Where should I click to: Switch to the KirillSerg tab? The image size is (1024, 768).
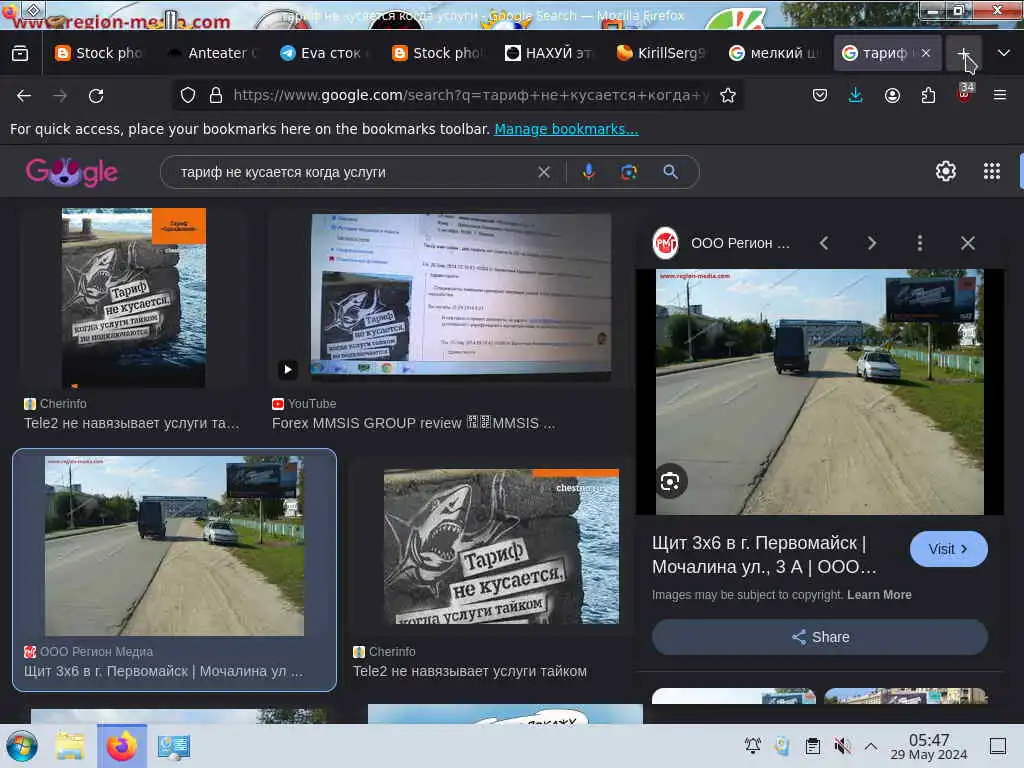[x=662, y=54]
